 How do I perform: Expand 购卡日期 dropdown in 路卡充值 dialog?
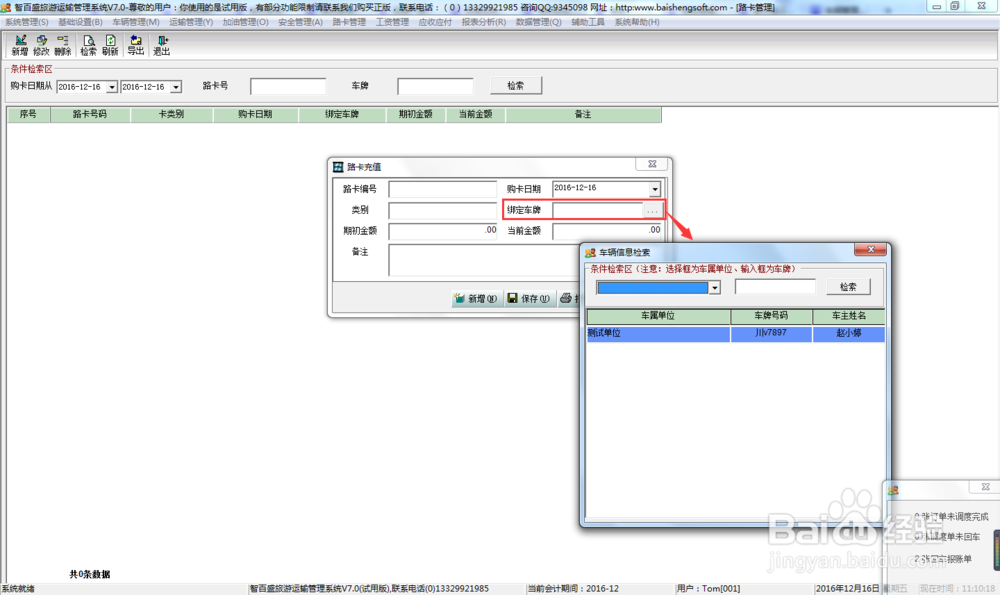[655, 189]
